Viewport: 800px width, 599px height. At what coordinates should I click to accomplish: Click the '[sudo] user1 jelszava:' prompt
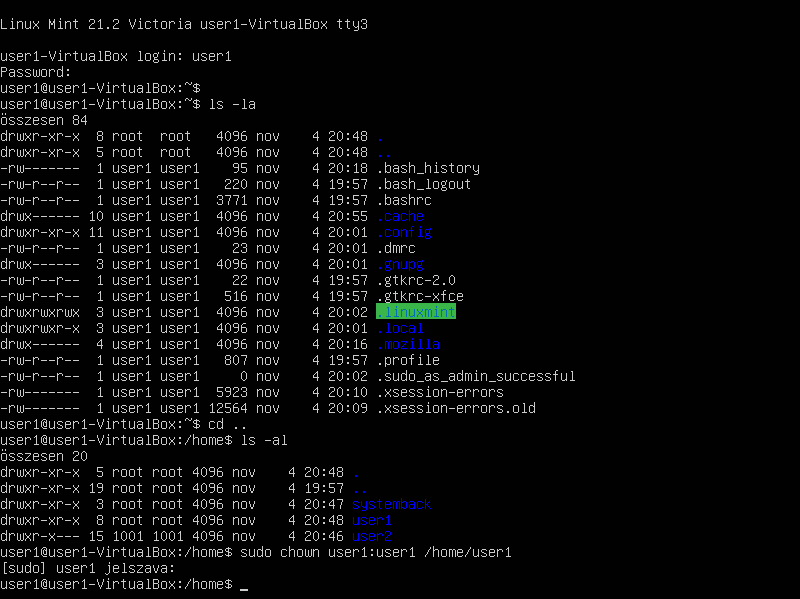click(x=88, y=568)
